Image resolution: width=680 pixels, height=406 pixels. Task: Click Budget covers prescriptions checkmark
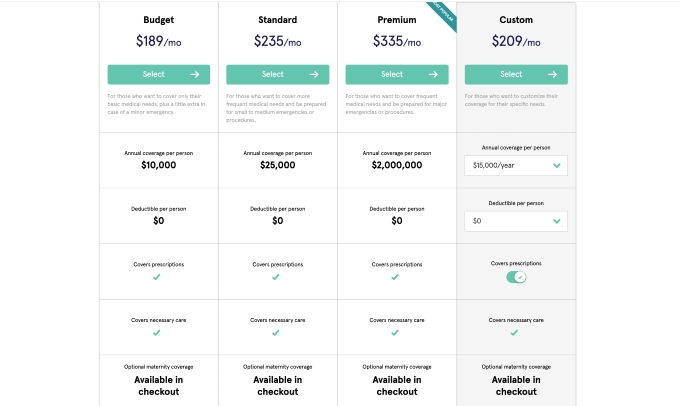coord(157,277)
